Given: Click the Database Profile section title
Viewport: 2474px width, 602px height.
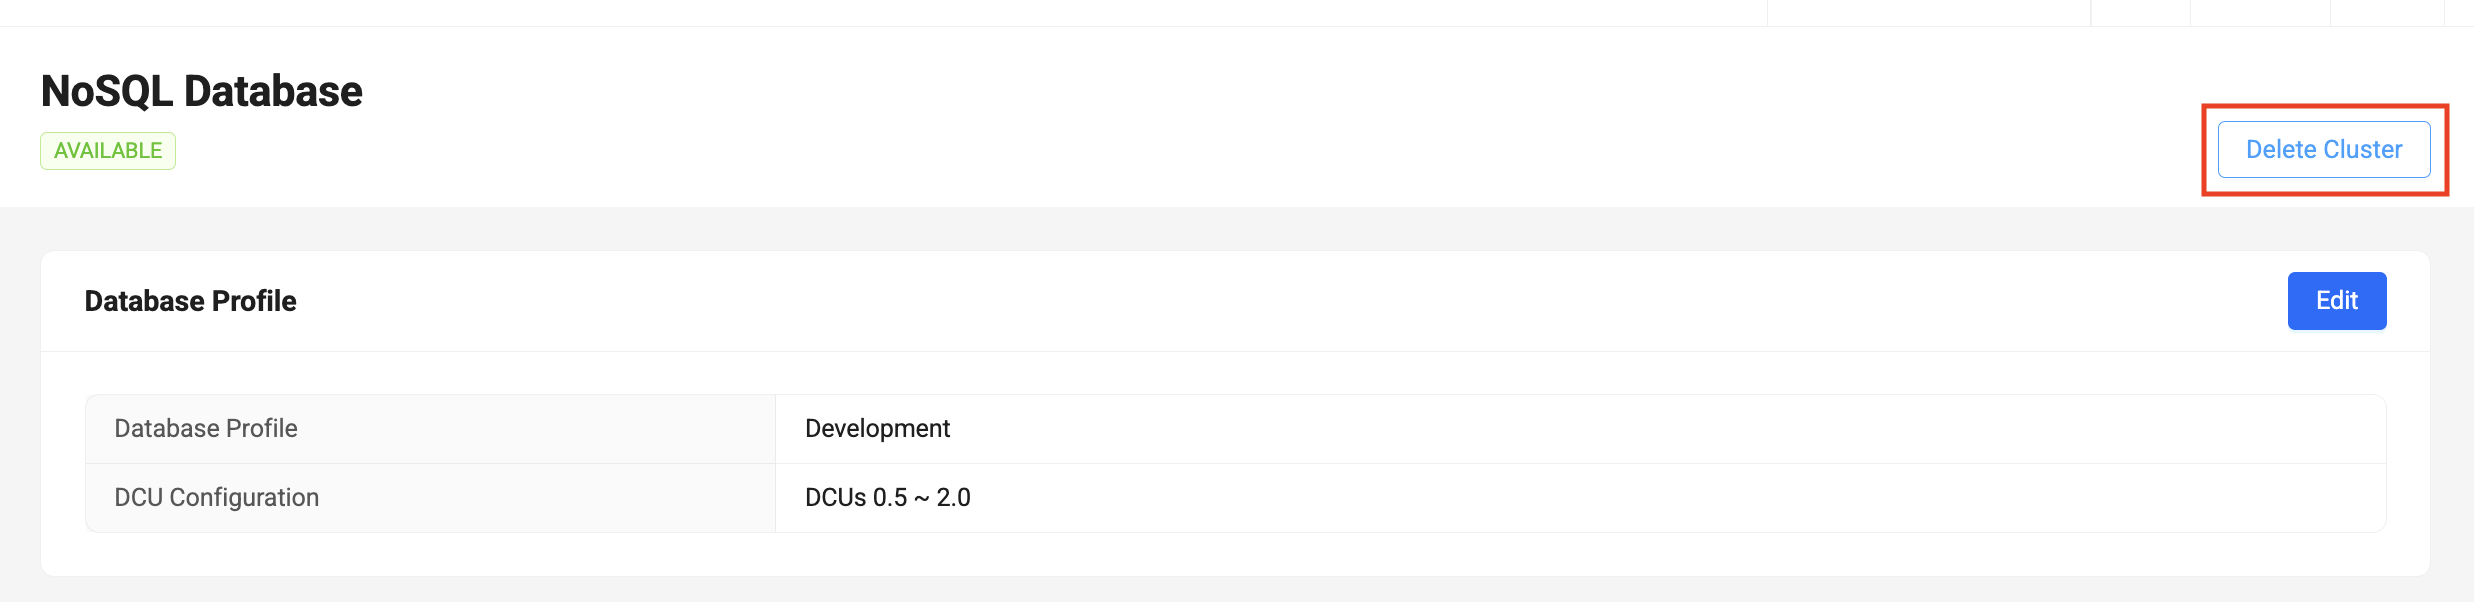Looking at the screenshot, I should (x=190, y=301).
